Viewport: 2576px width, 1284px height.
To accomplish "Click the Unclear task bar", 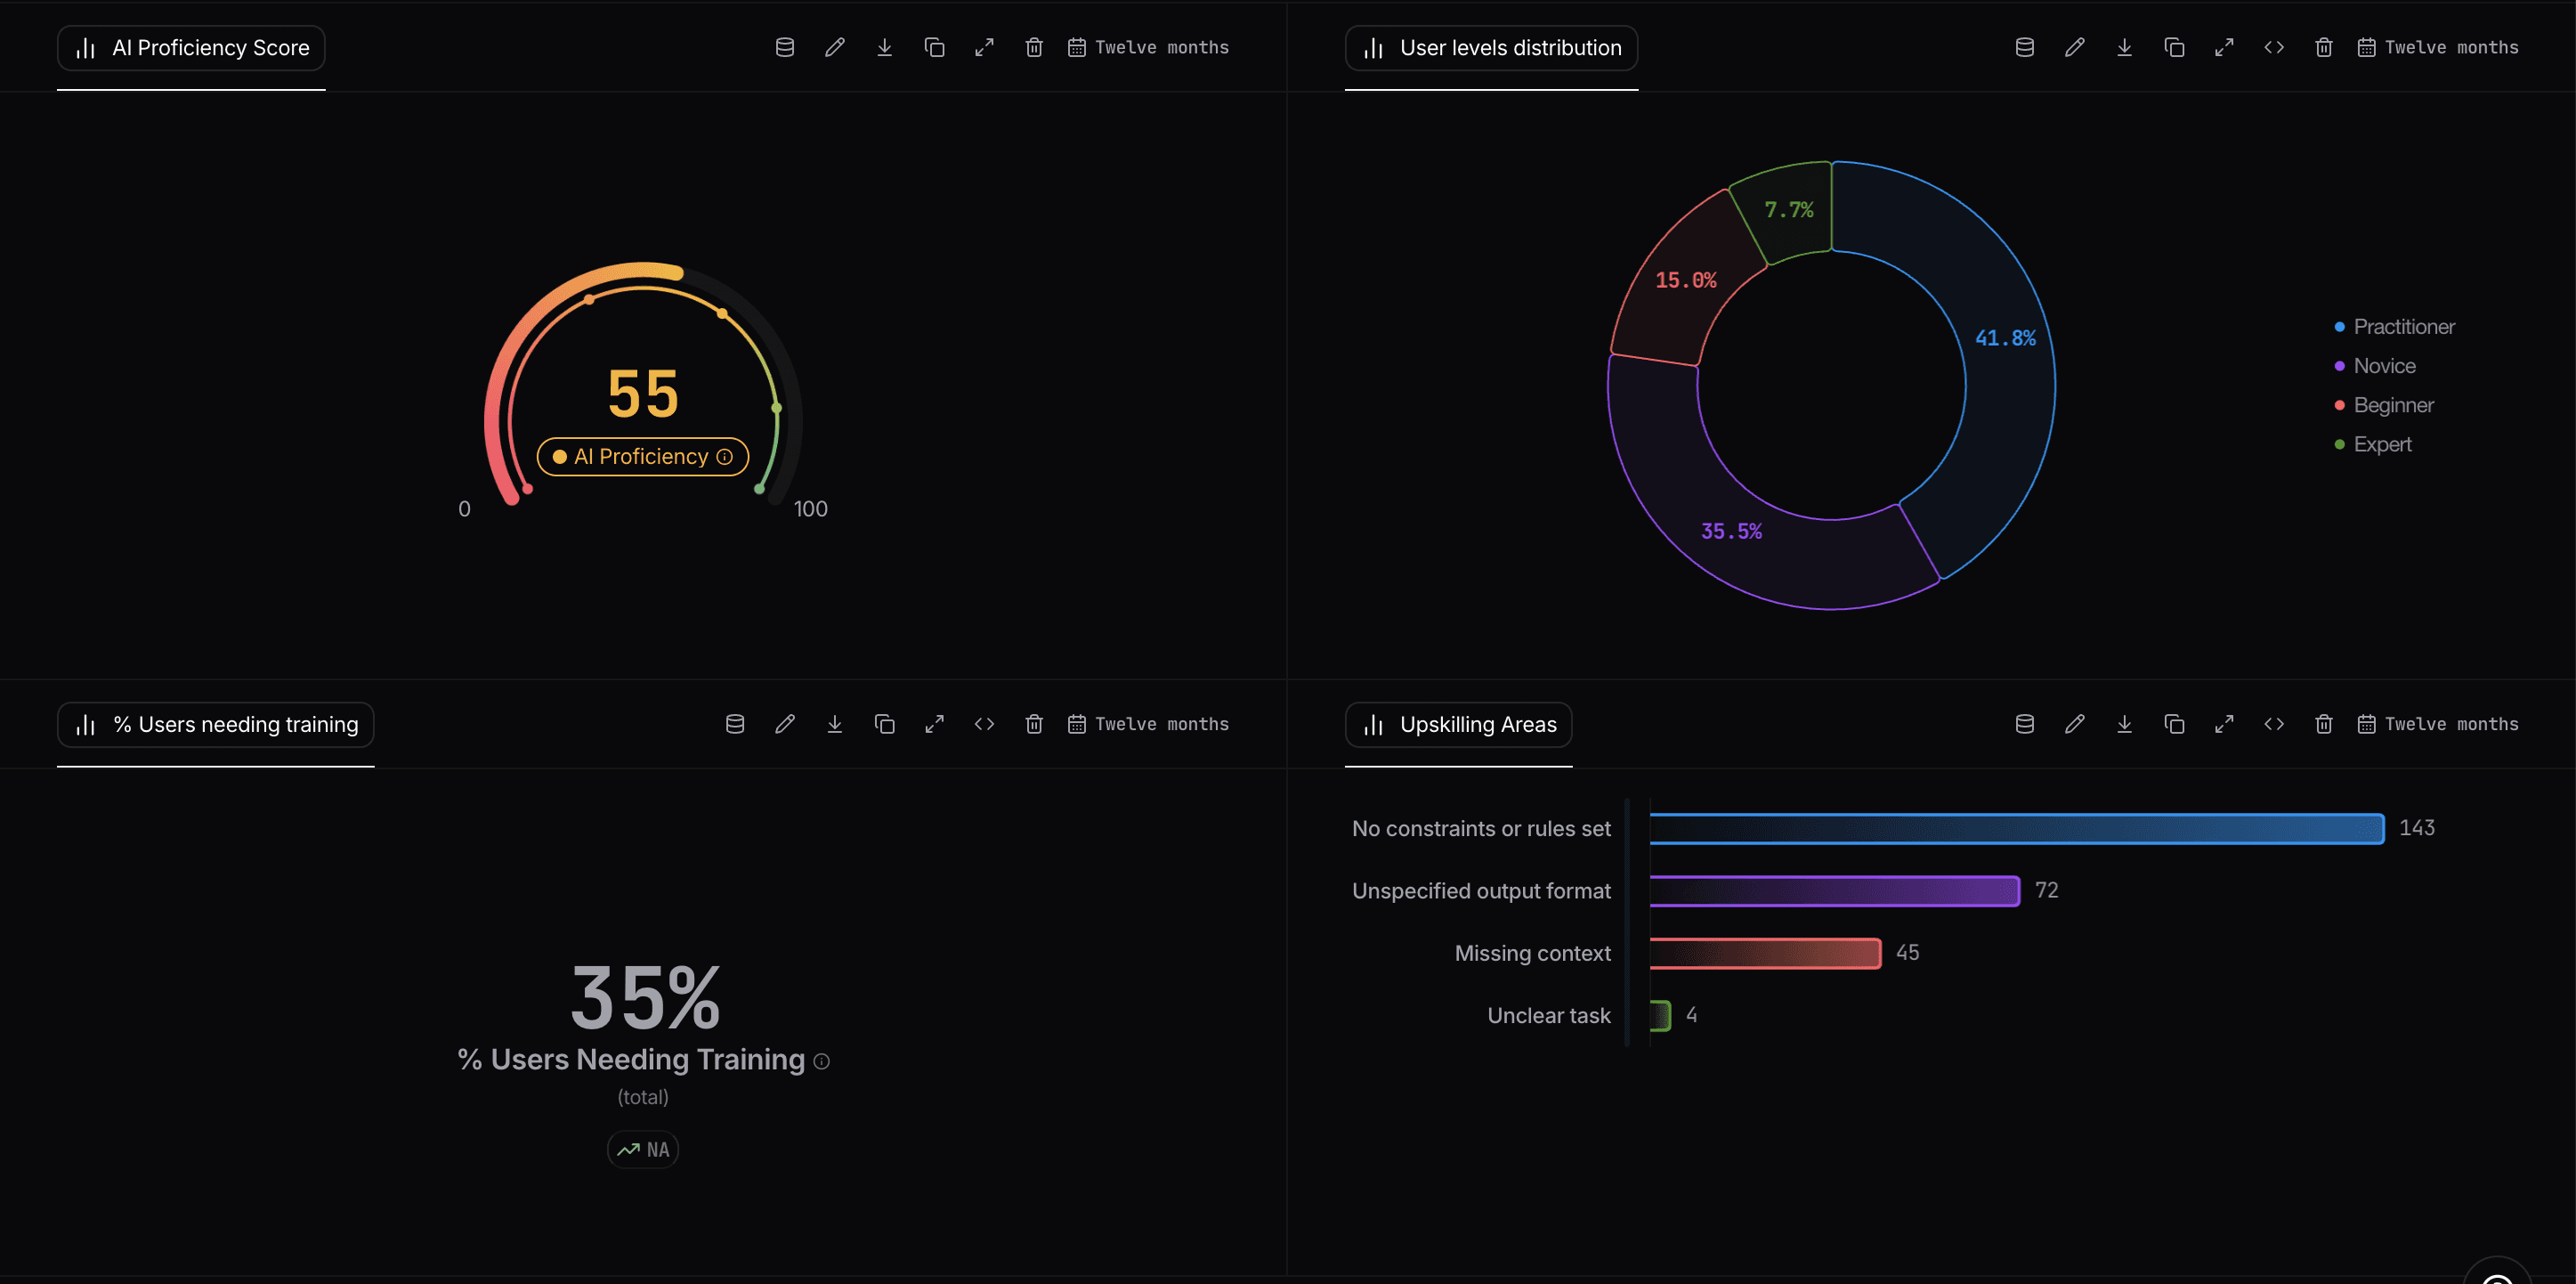I will [1660, 1016].
